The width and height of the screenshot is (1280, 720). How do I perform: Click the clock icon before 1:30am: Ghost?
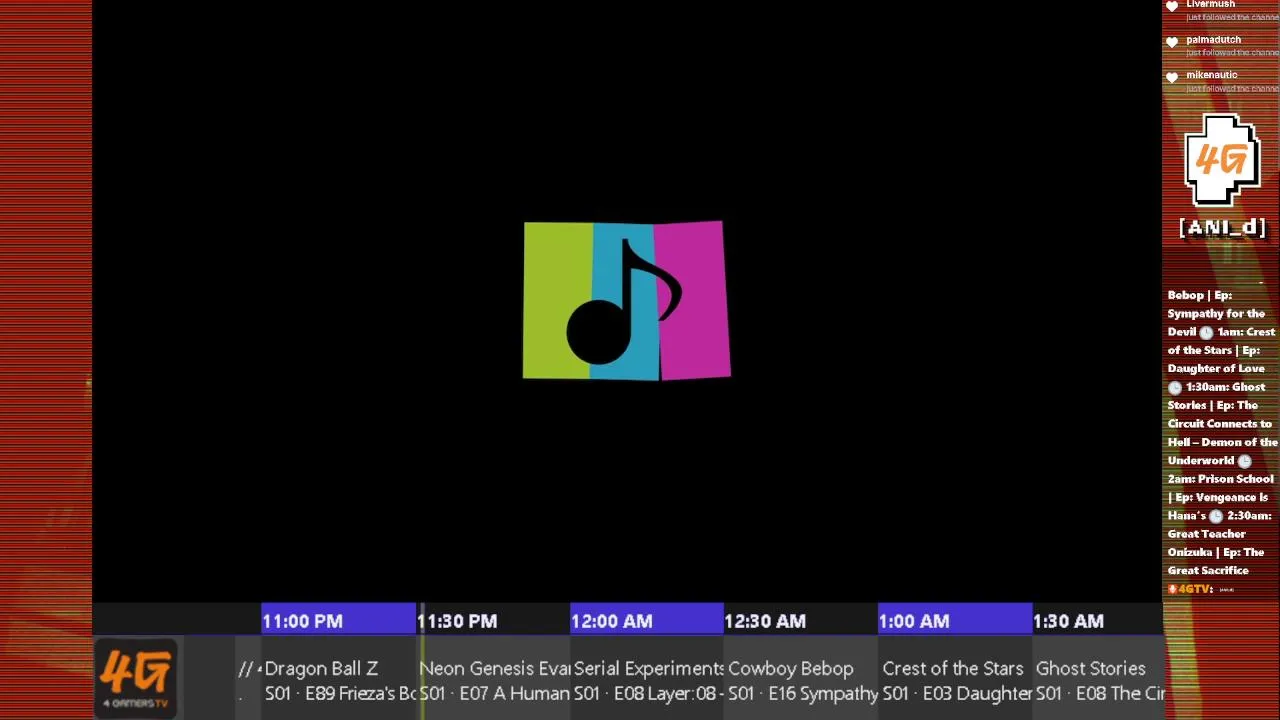coord(1175,387)
